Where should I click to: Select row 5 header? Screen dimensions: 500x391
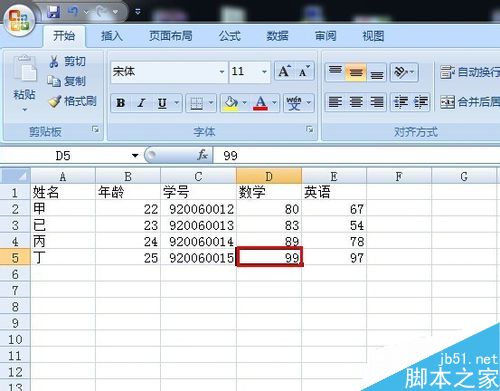pos(15,257)
